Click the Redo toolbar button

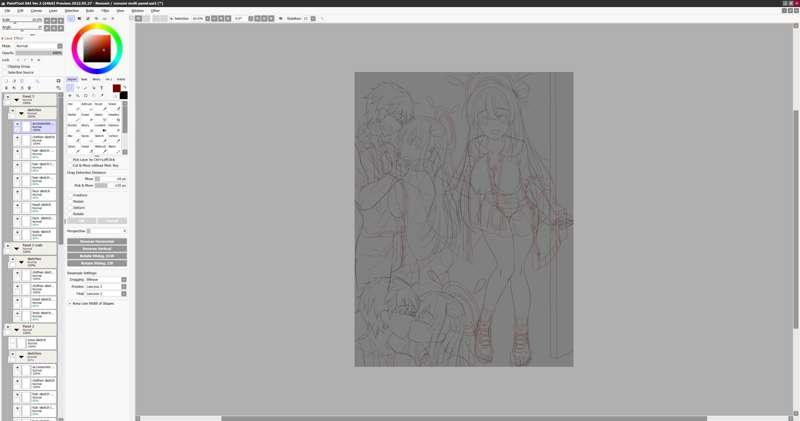pyautogui.click(x=146, y=18)
